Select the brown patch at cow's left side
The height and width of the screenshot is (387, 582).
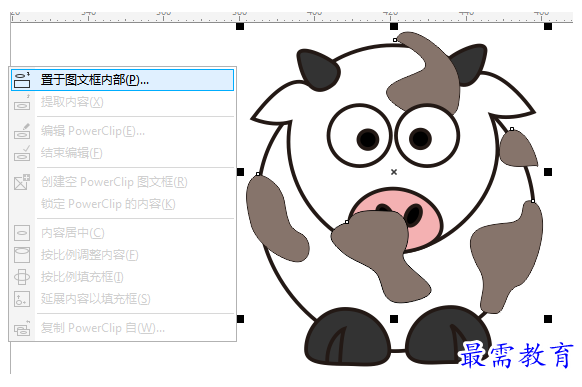[273, 219]
